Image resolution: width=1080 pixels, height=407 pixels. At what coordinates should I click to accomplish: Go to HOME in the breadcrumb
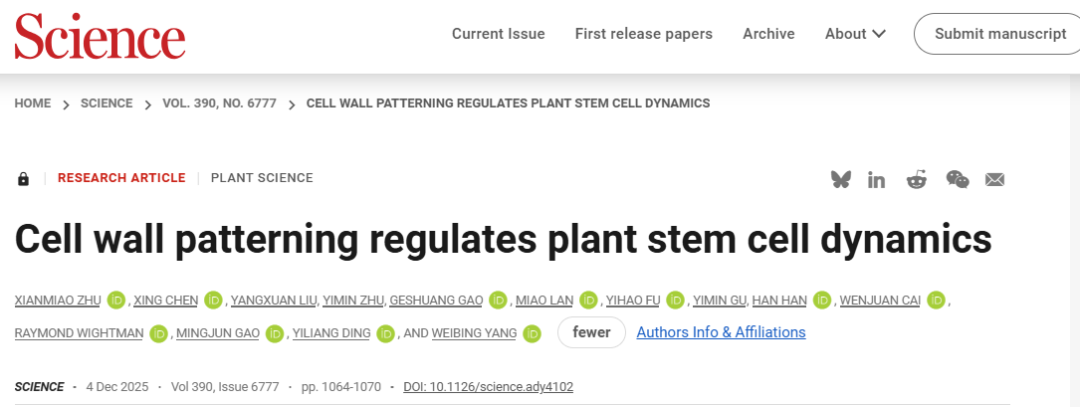point(32,103)
